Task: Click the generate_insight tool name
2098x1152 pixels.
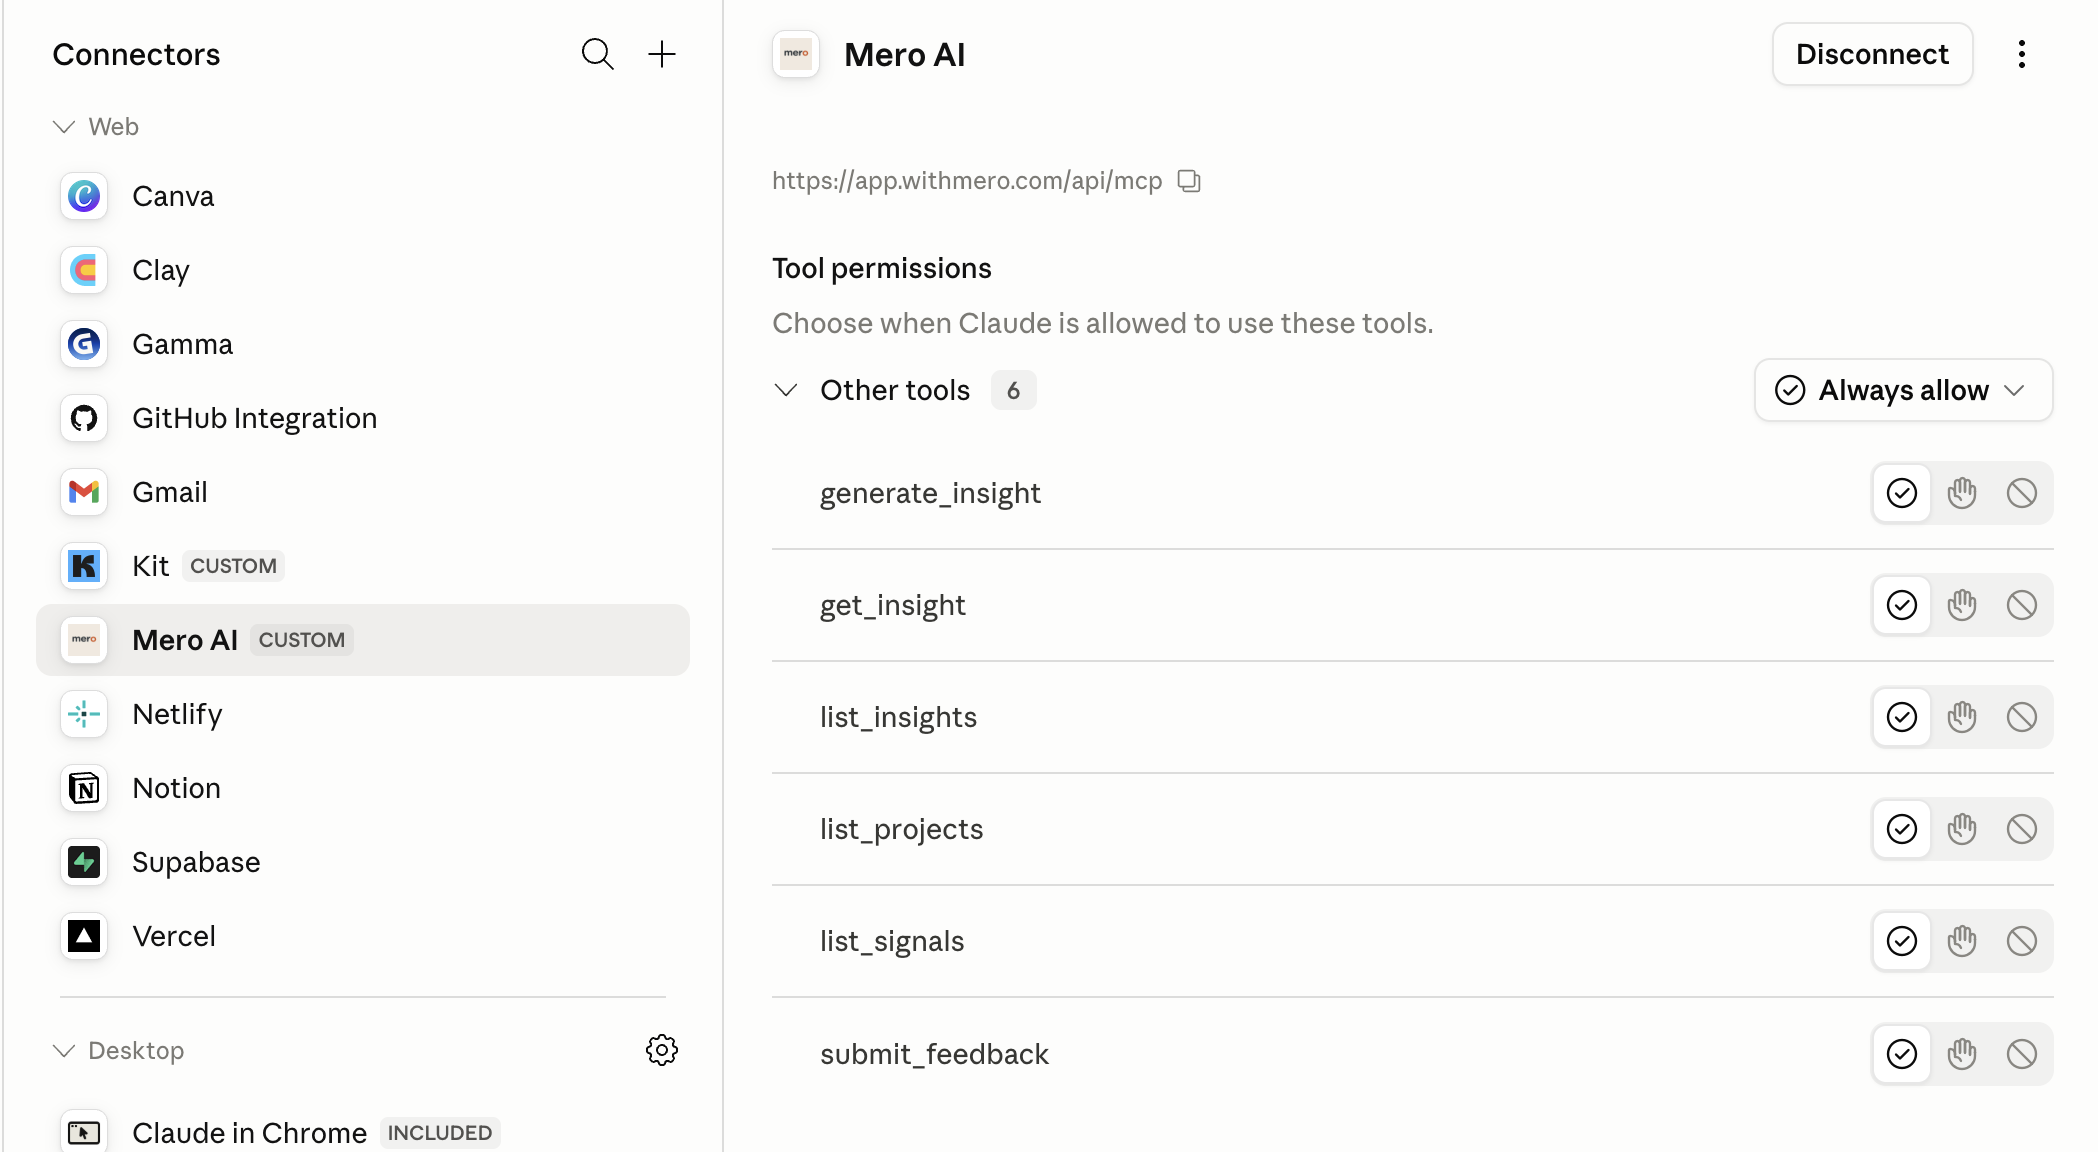Action: (930, 493)
